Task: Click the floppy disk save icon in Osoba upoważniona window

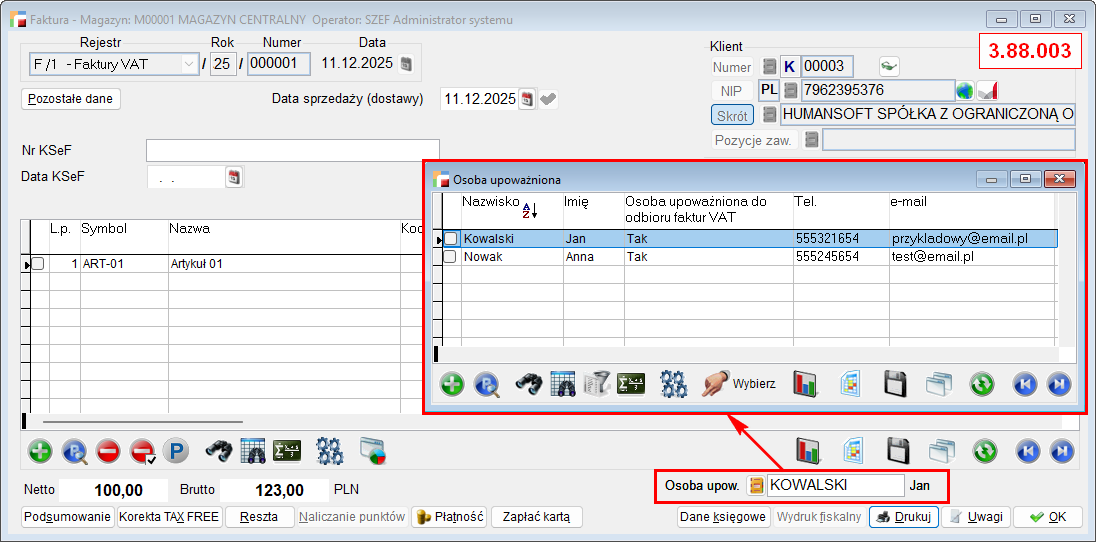Action: pos(895,385)
